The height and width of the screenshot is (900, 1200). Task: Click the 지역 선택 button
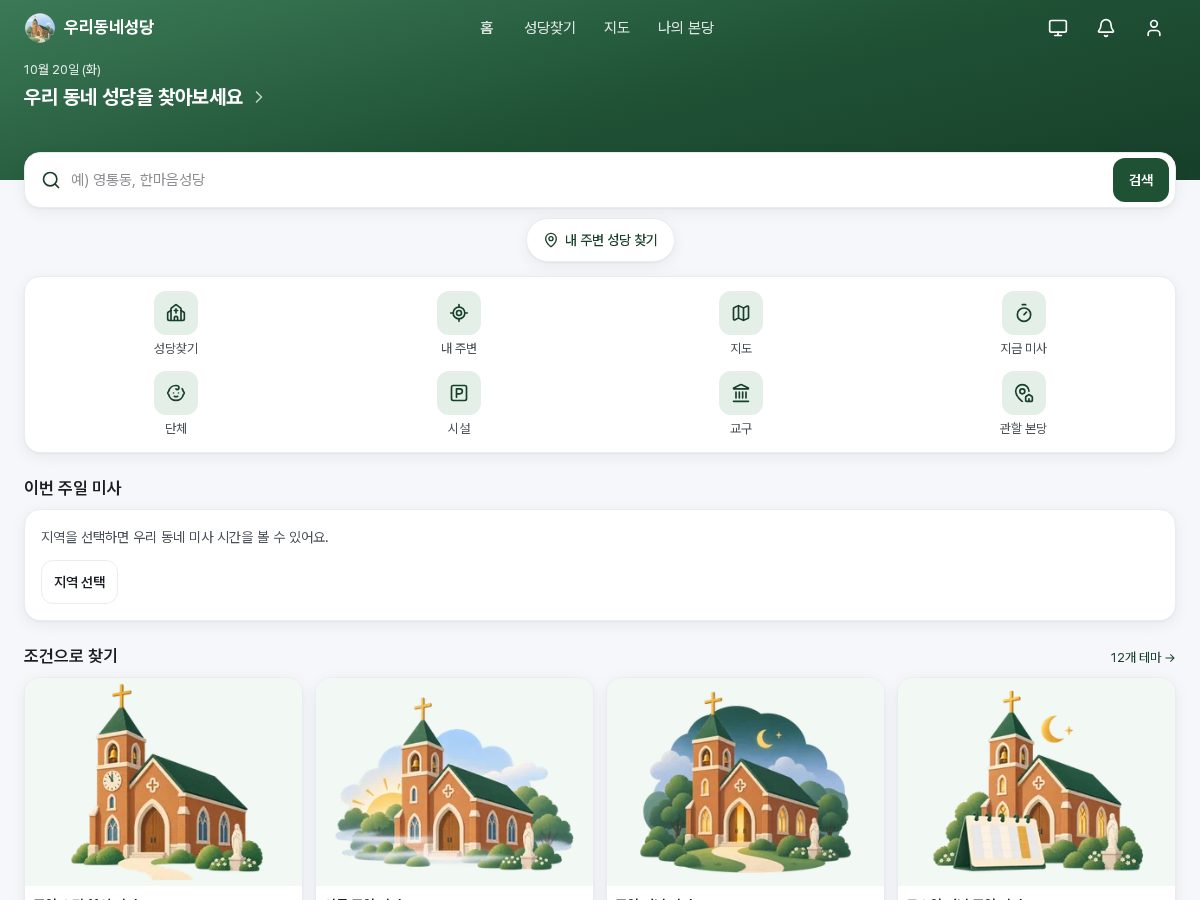point(79,582)
